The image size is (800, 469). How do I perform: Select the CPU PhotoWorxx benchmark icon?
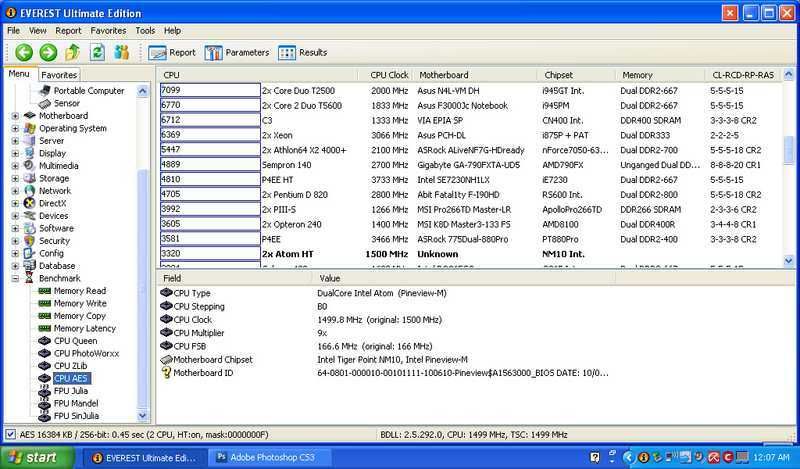45,353
